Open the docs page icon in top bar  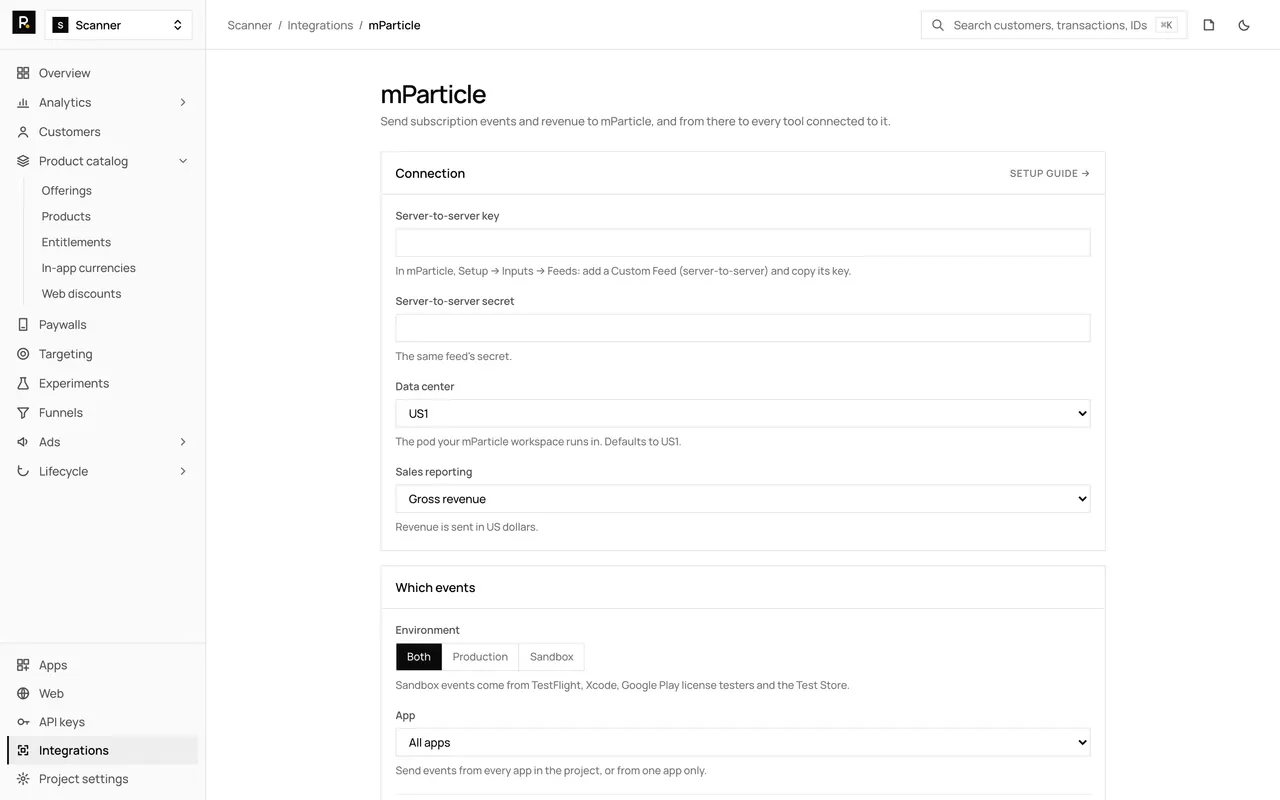1209,25
